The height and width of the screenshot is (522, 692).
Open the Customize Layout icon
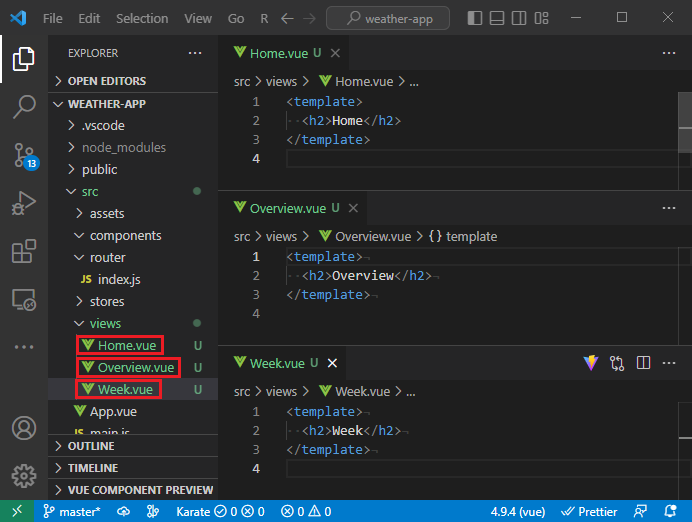tap(542, 18)
